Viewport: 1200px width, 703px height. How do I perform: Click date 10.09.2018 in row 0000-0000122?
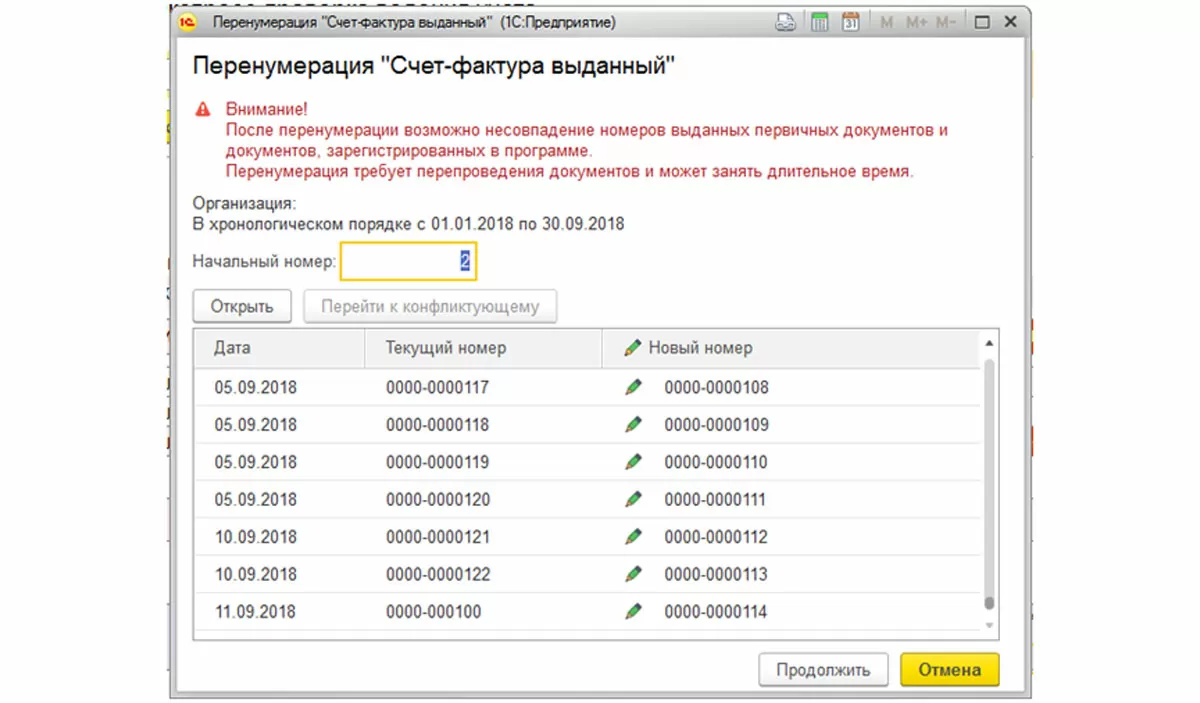[x=256, y=574]
